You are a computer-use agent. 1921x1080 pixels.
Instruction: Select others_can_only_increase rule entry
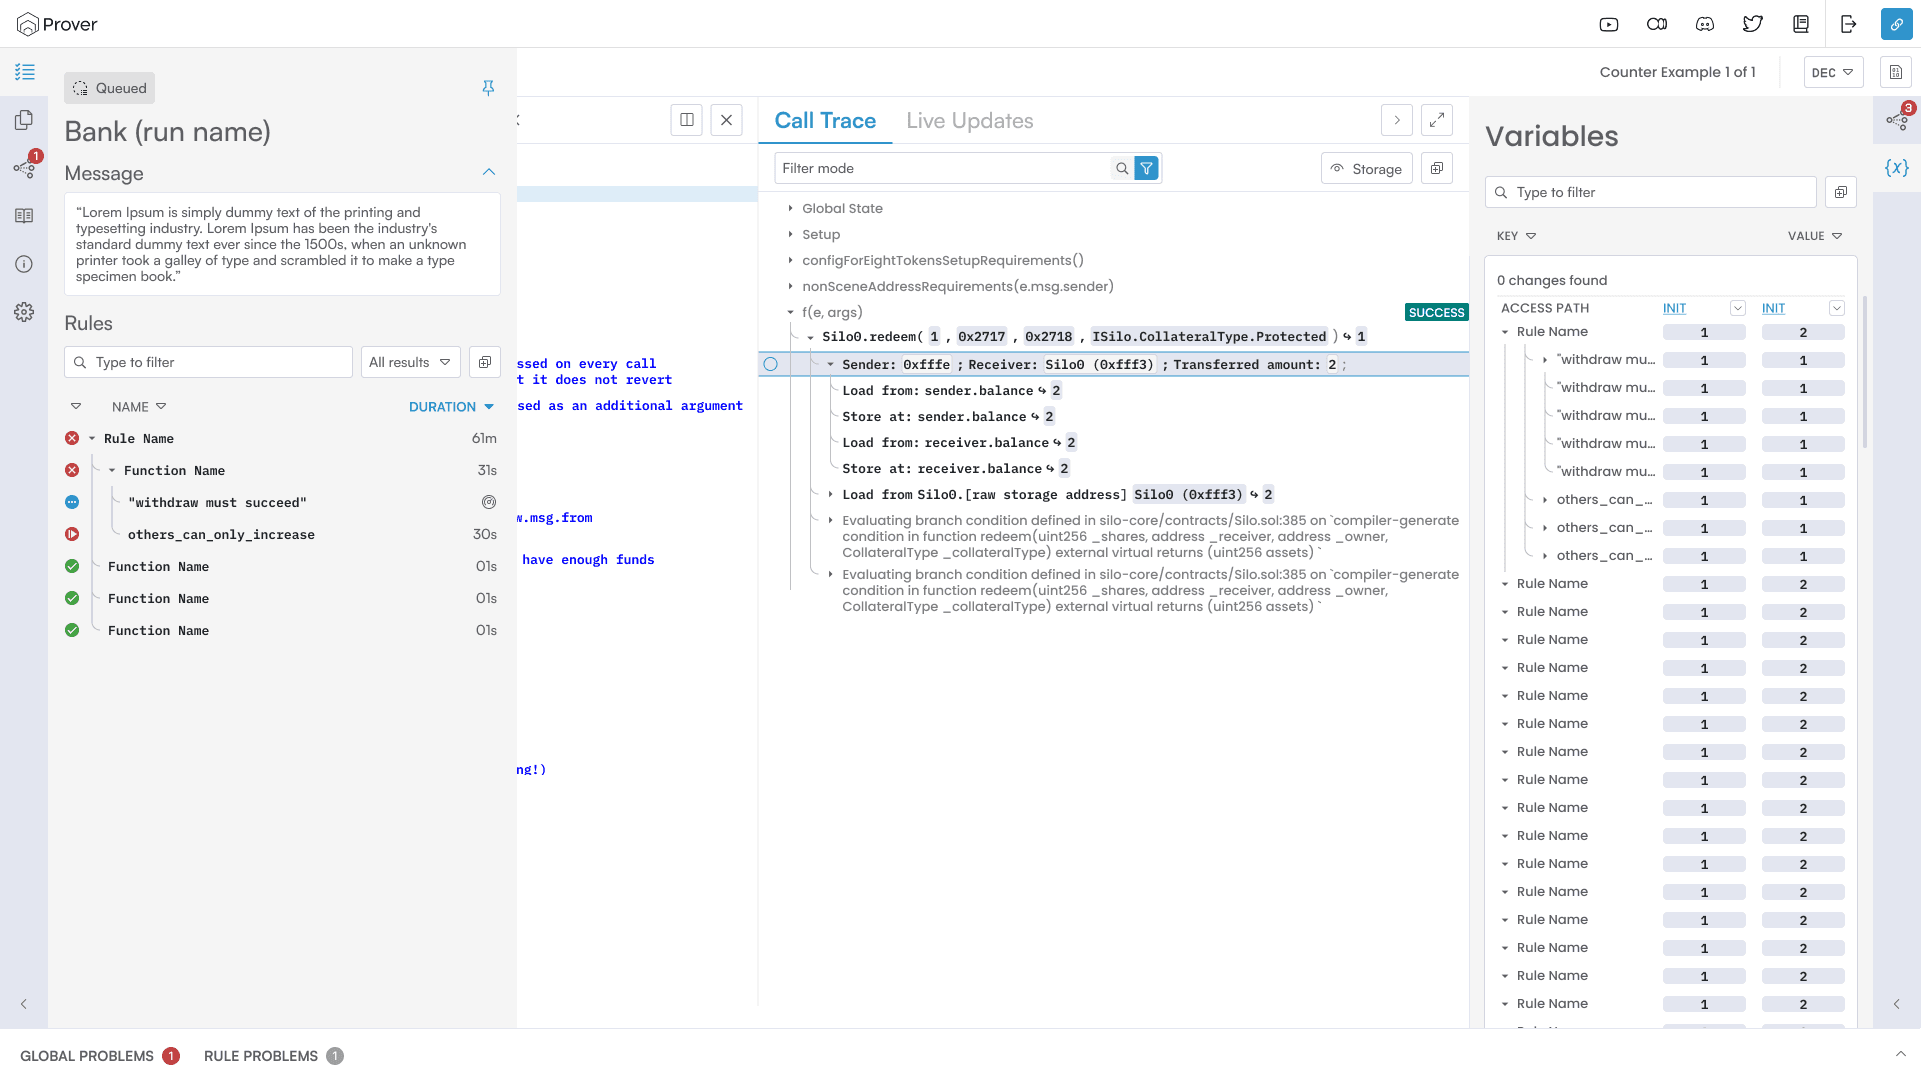pyautogui.click(x=221, y=535)
